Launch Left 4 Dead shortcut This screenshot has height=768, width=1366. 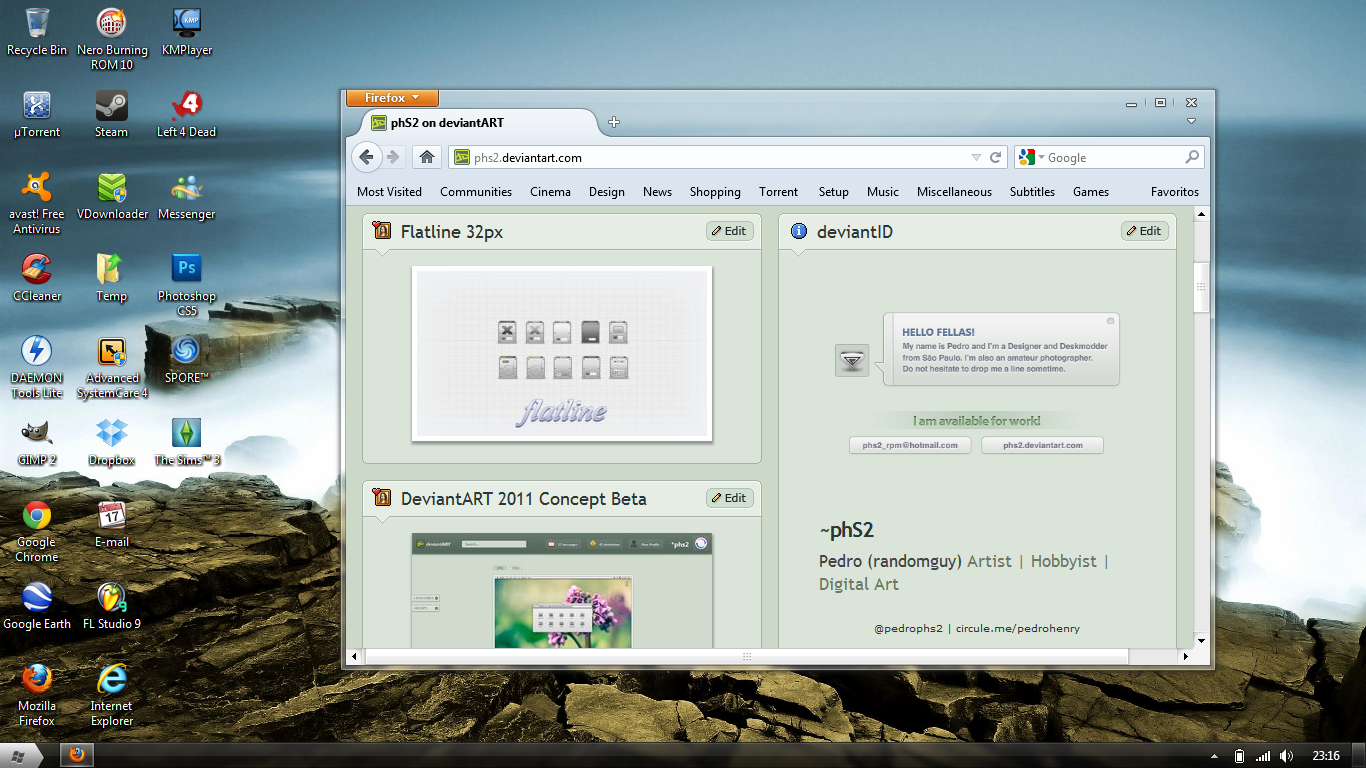187,114
